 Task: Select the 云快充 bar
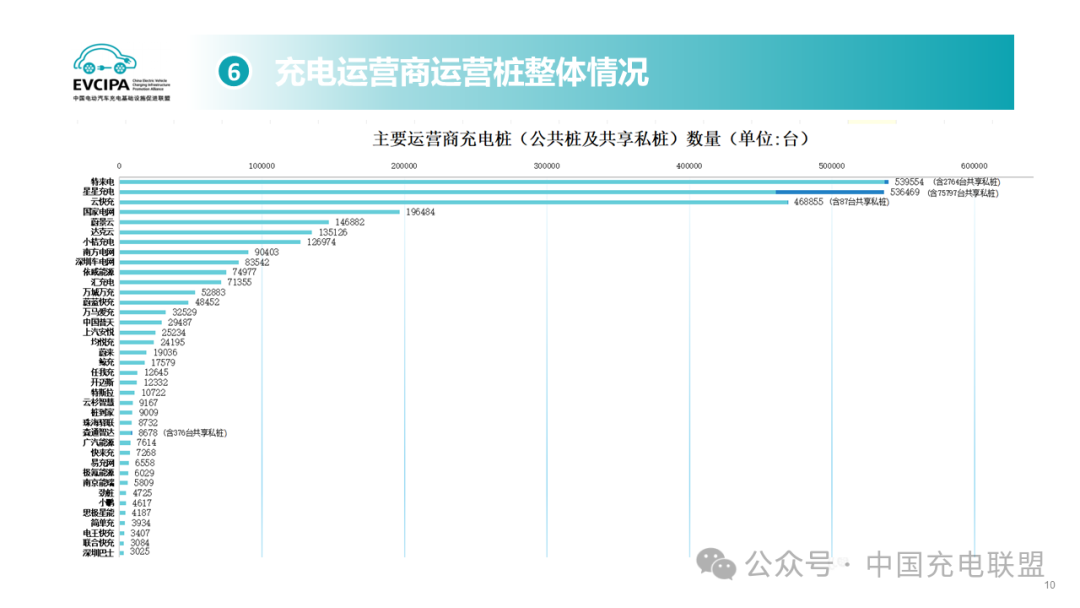[450, 202]
